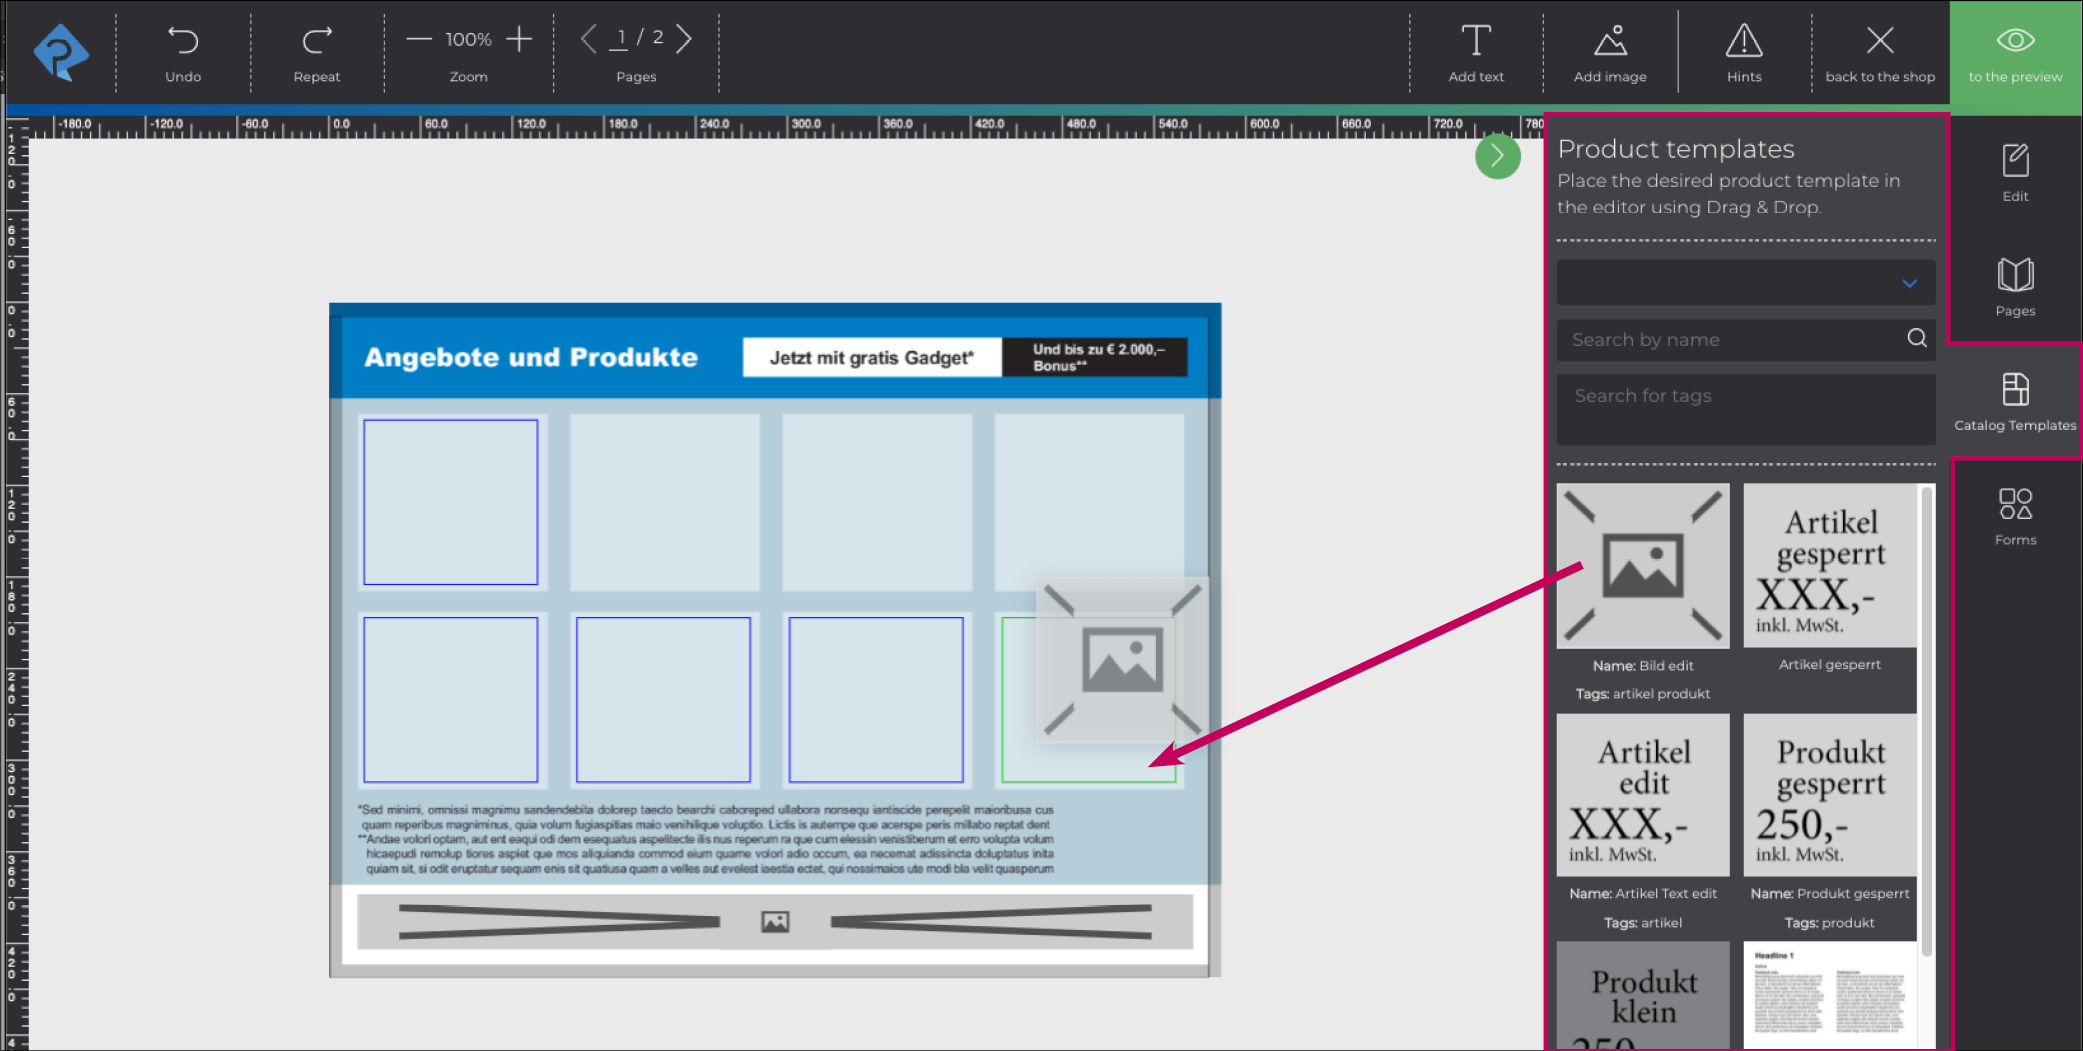Collapse the side panel with green arrow

[x=1497, y=156]
